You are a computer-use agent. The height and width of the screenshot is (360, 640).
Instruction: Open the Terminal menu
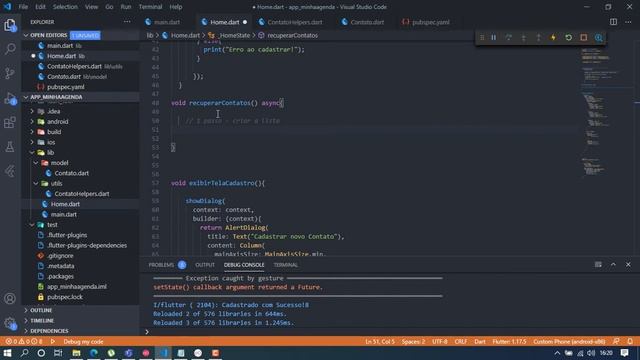pos(150,7)
